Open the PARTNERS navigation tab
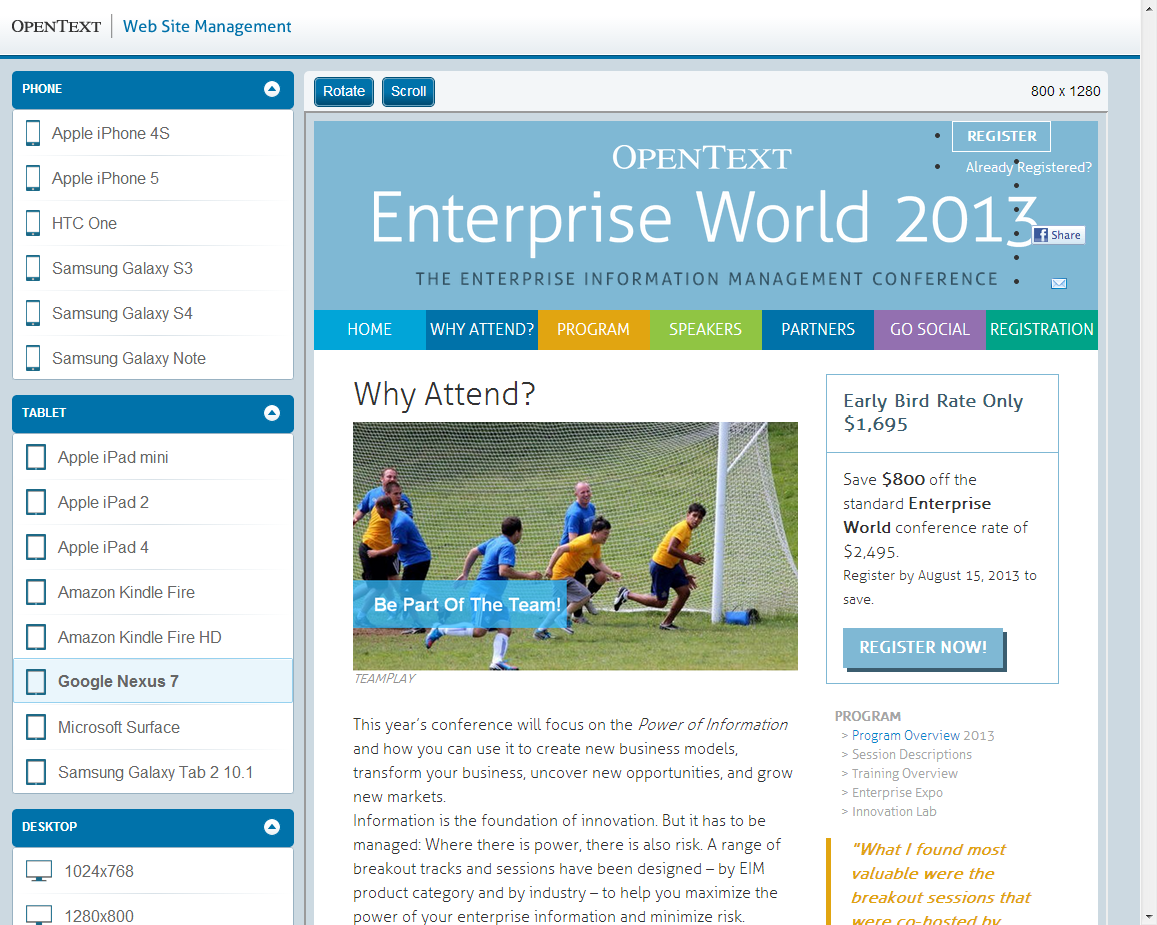Screen dimensions: 1157x925 click(818, 330)
